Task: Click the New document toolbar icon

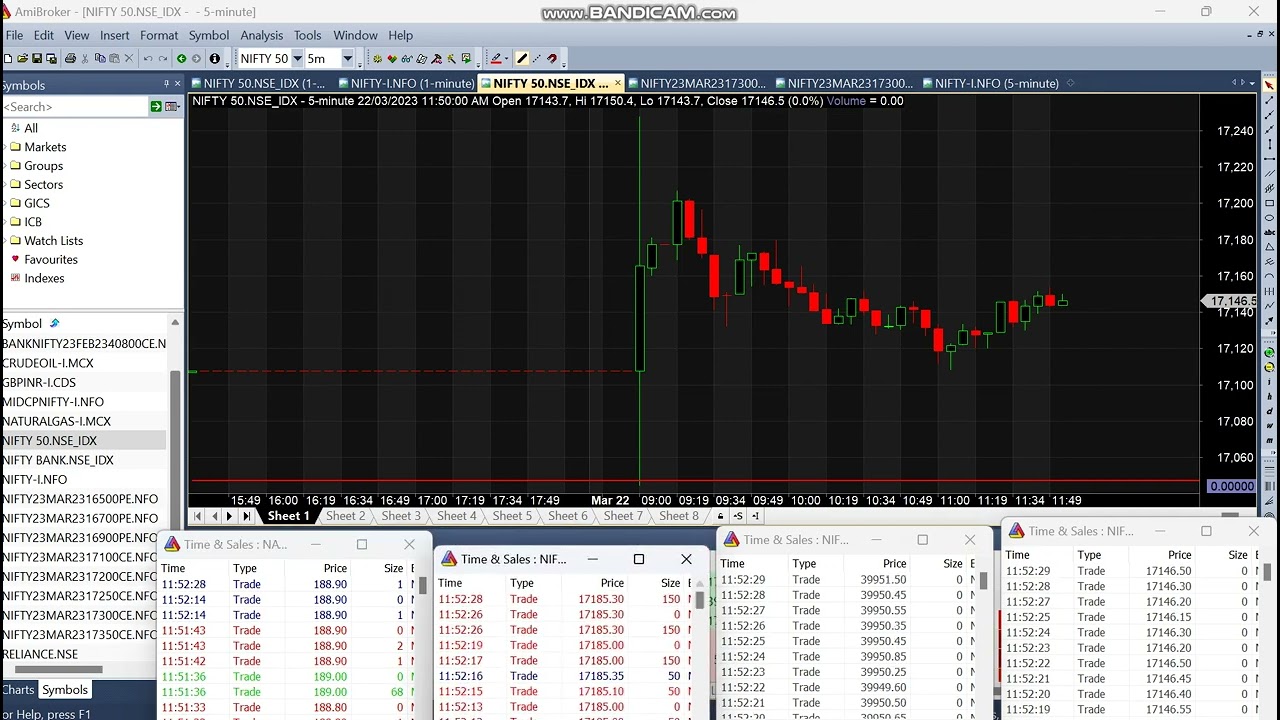Action: coord(8,58)
